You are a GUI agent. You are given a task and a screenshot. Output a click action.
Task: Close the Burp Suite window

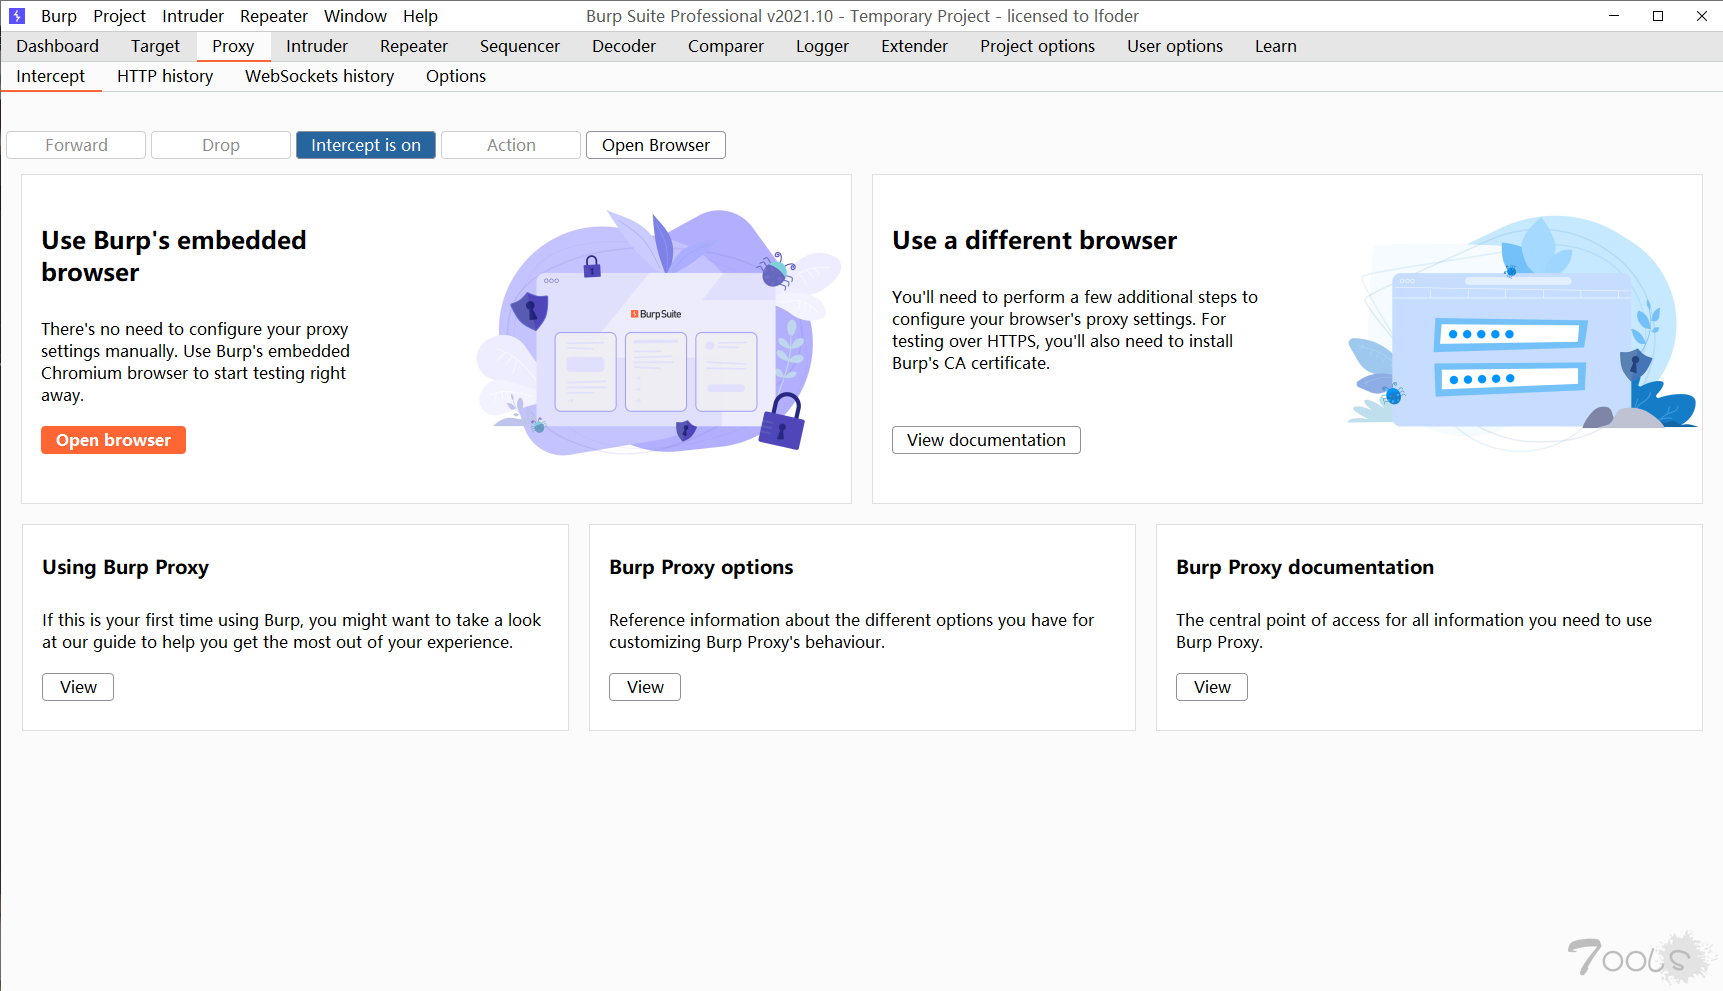(1702, 16)
